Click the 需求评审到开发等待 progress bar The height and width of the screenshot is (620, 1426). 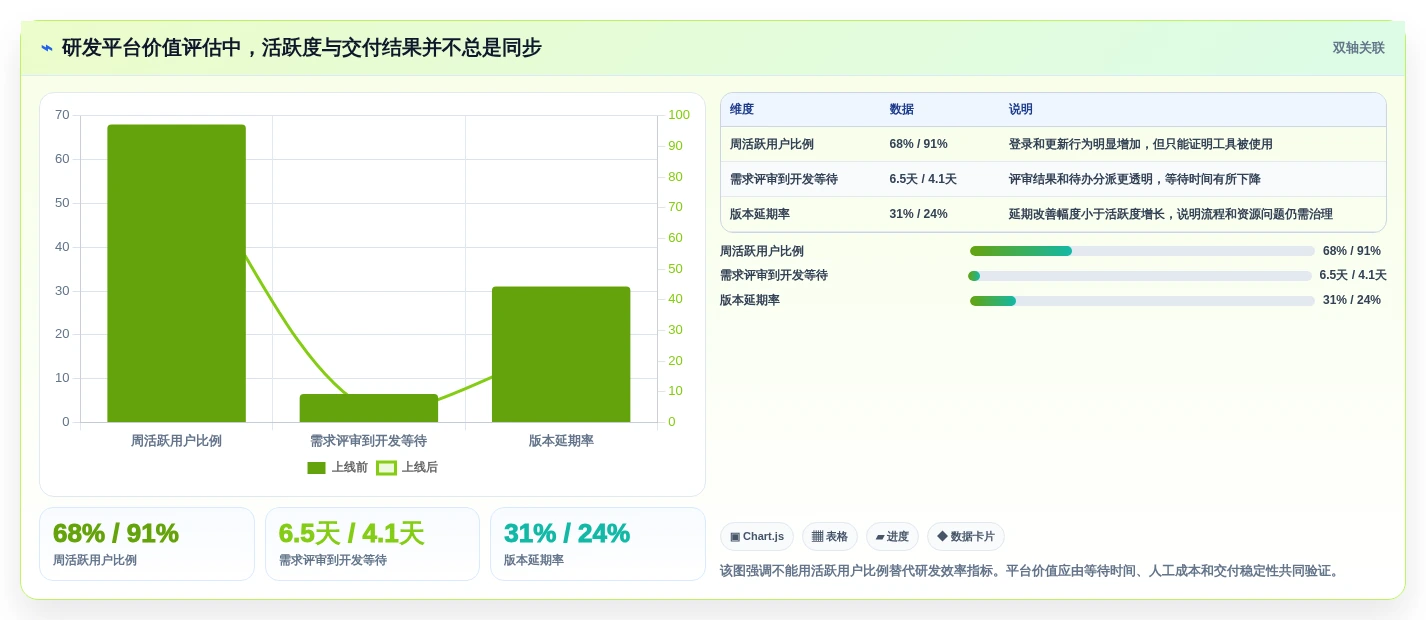[x=1140, y=276]
